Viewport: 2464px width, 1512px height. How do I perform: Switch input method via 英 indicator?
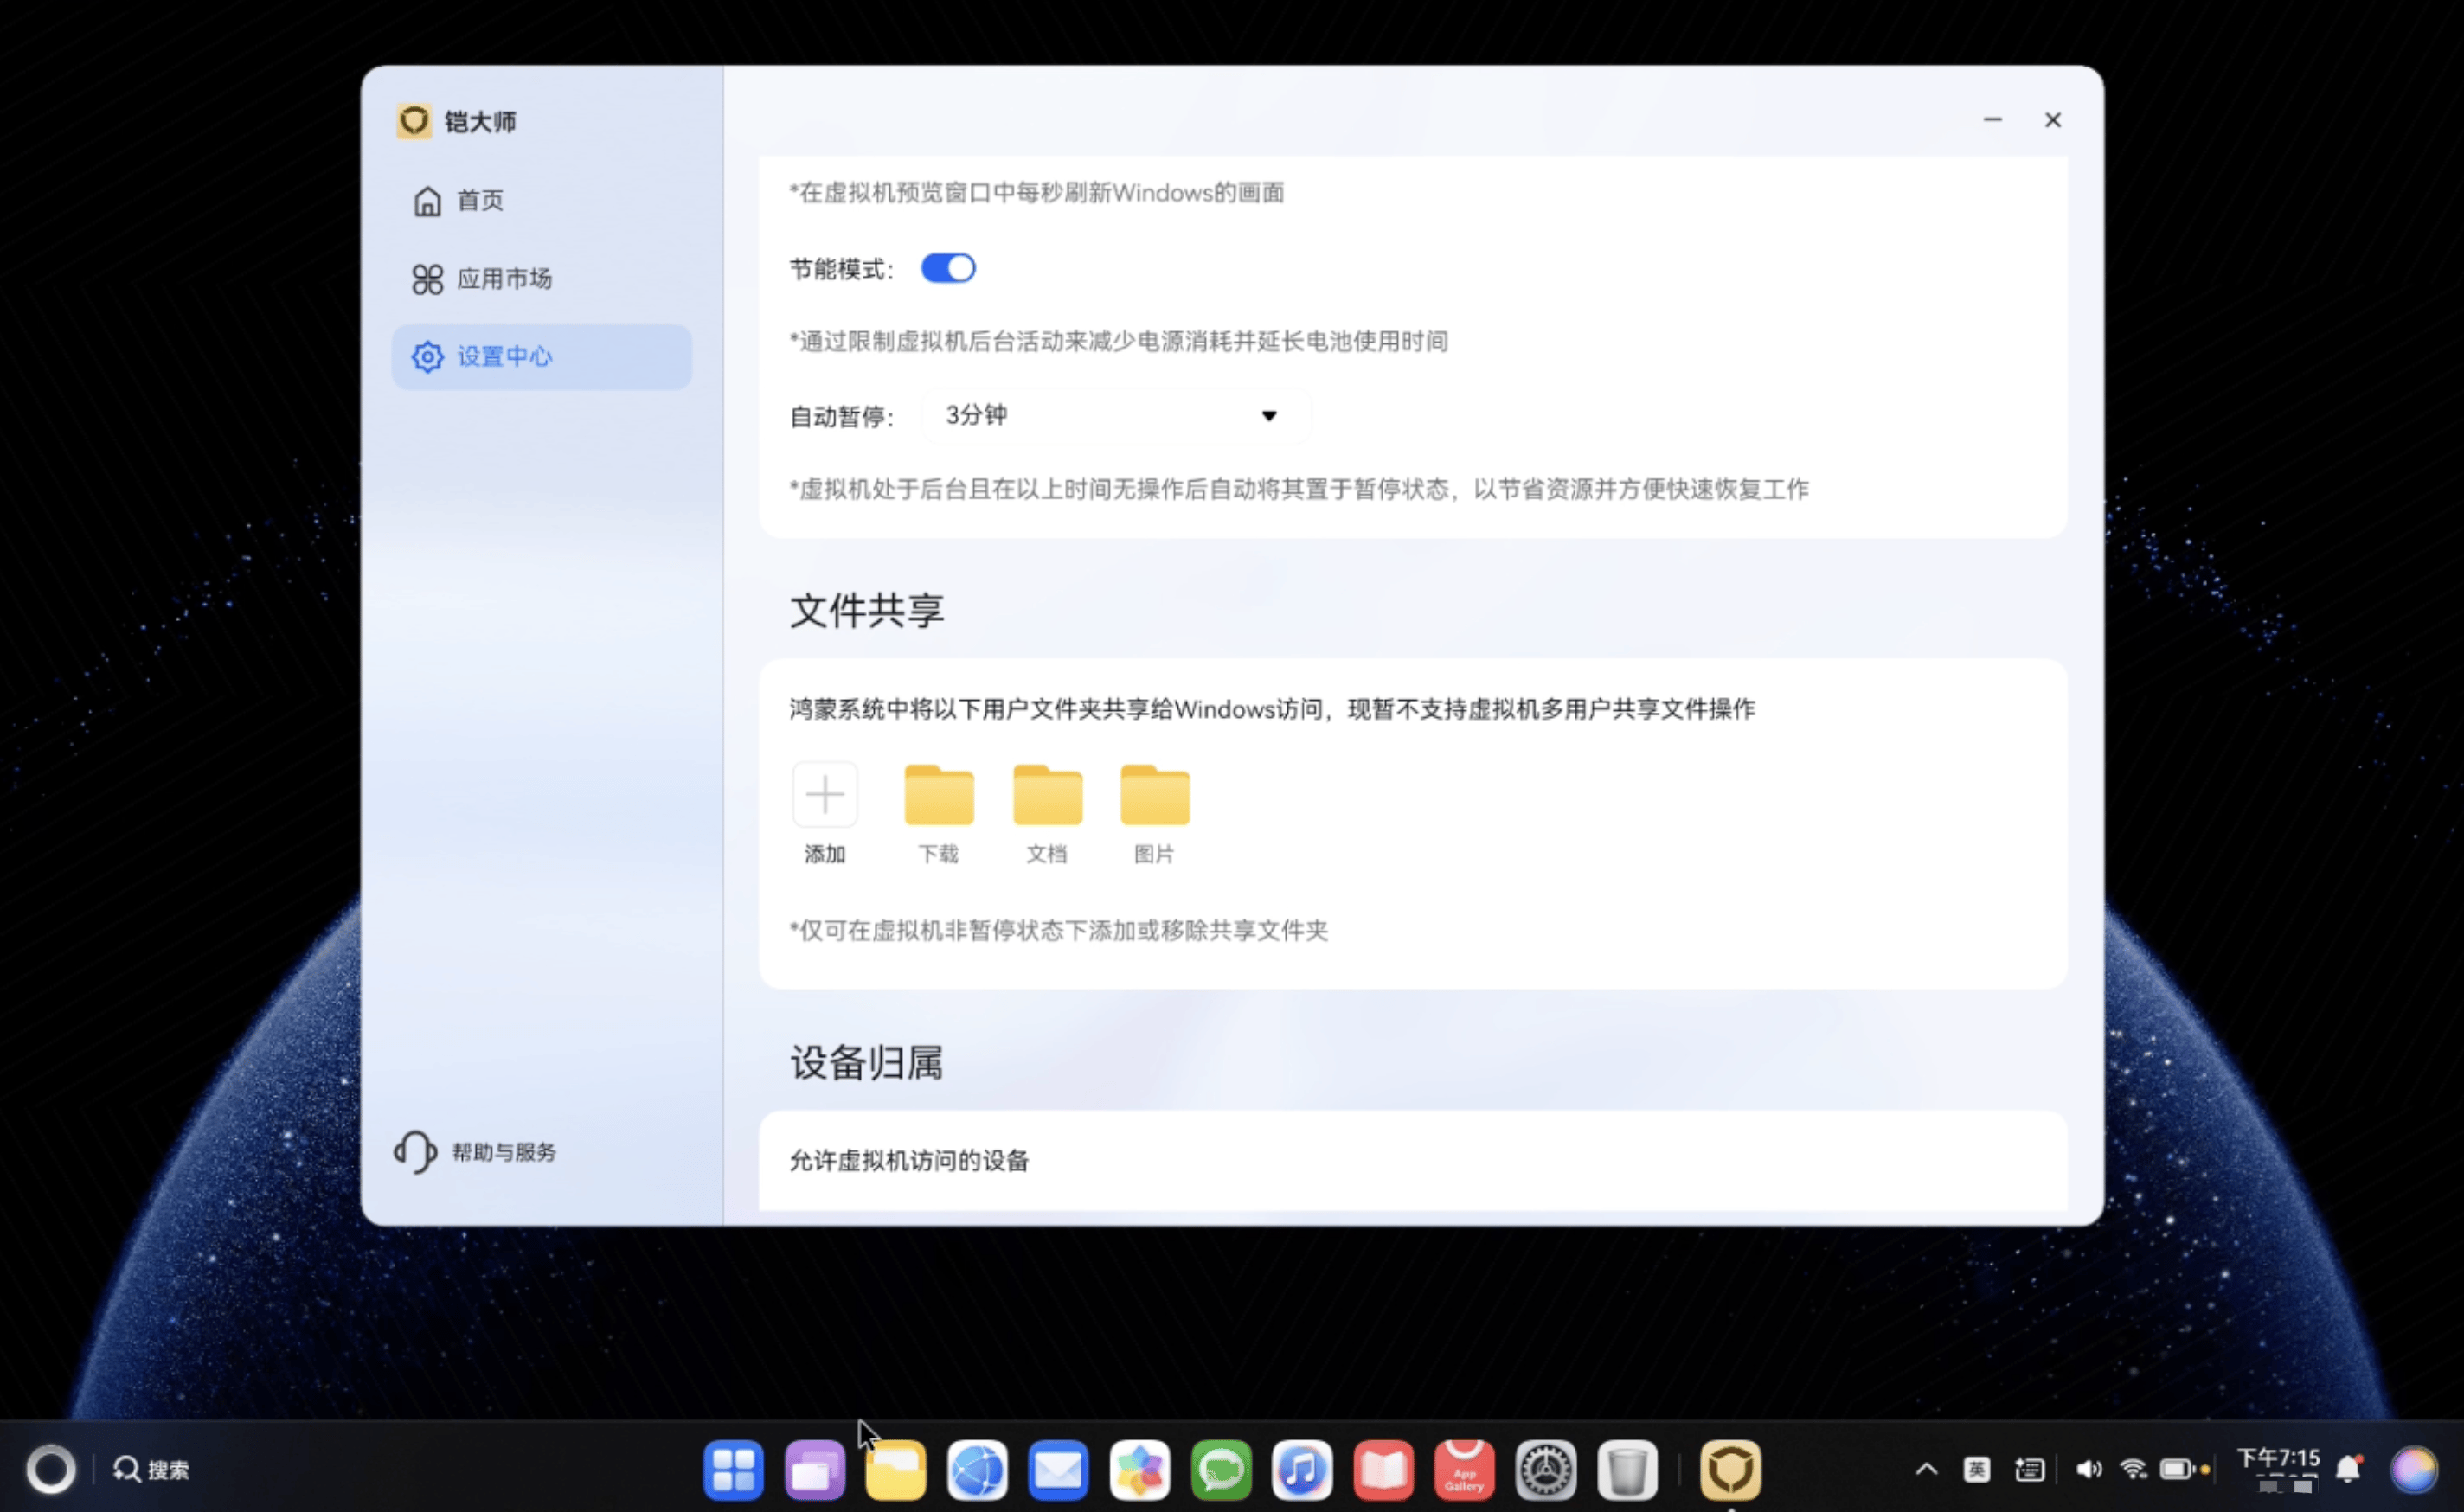click(x=1976, y=1469)
